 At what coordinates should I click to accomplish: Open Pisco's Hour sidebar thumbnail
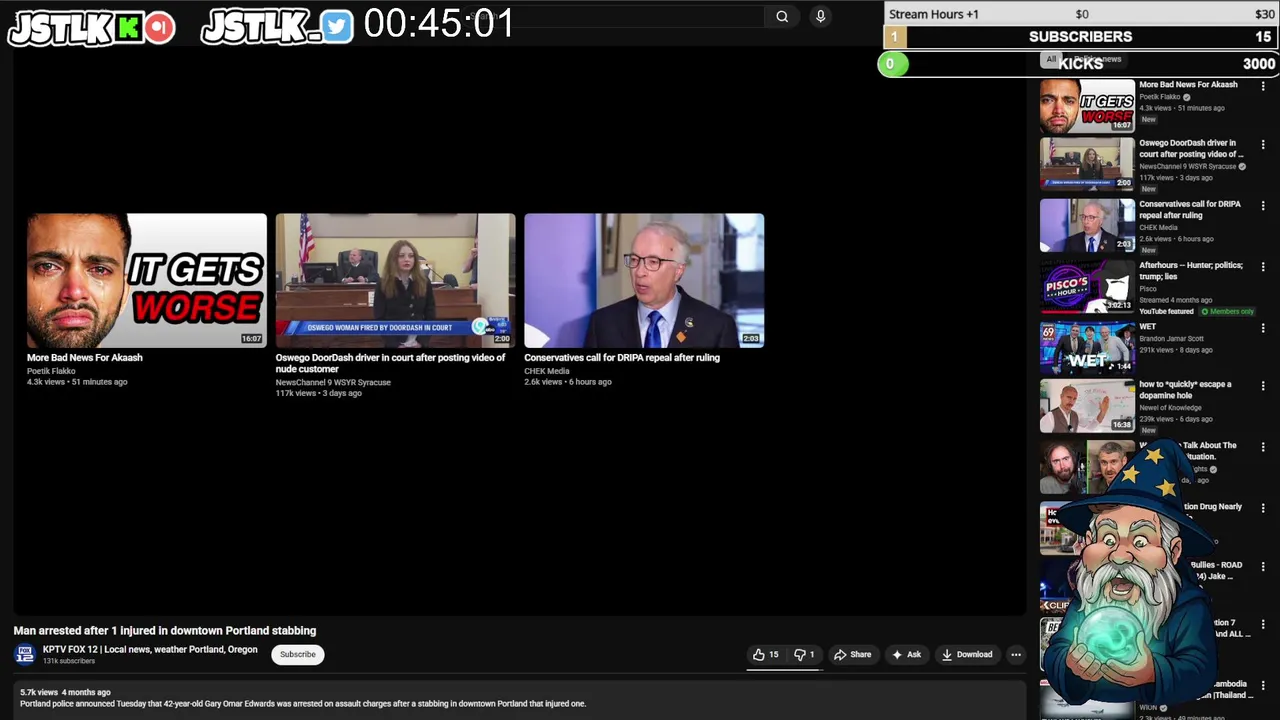(x=1087, y=286)
